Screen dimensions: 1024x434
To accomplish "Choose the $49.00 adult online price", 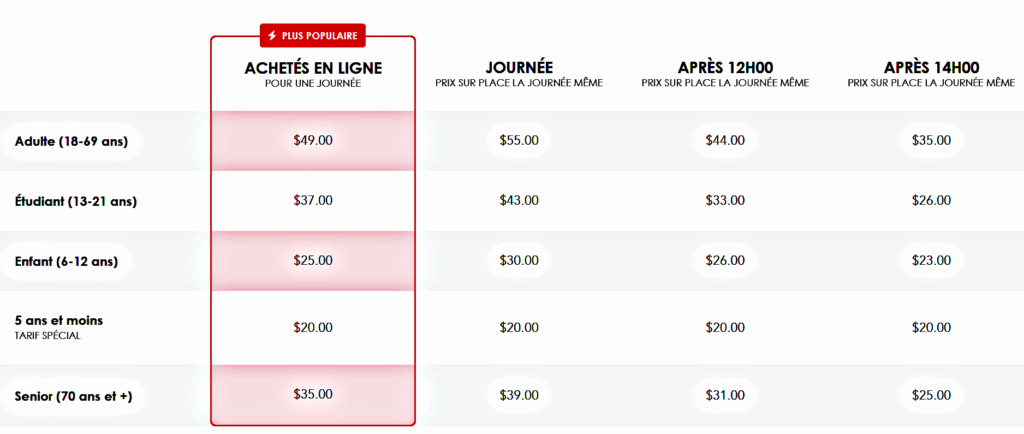I will click(x=313, y=140).
